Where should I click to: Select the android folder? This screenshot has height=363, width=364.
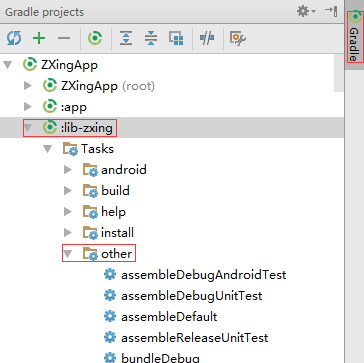point(114,170)
